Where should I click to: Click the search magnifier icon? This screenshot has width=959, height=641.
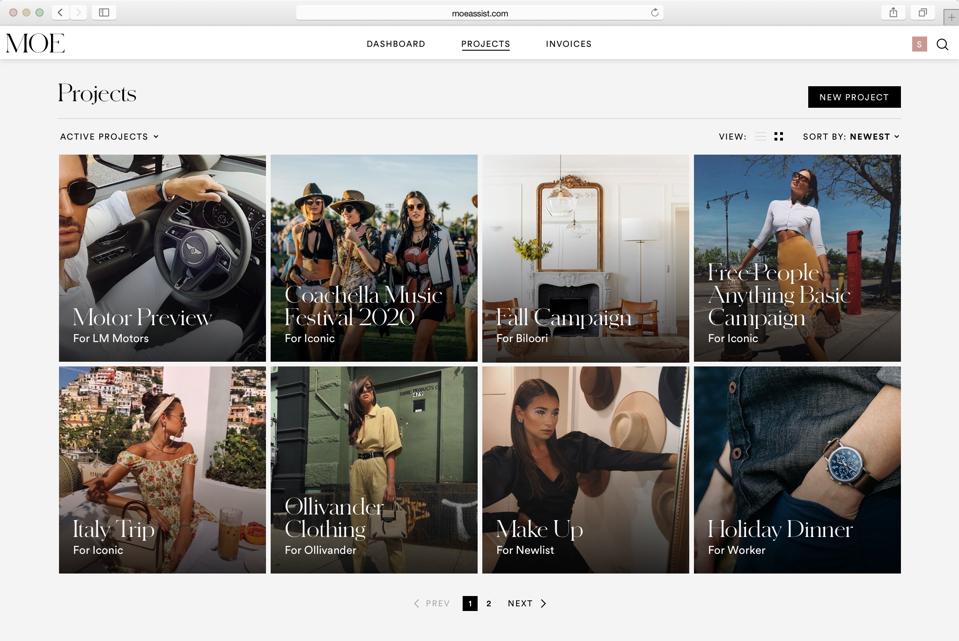[x=942, y=44]
